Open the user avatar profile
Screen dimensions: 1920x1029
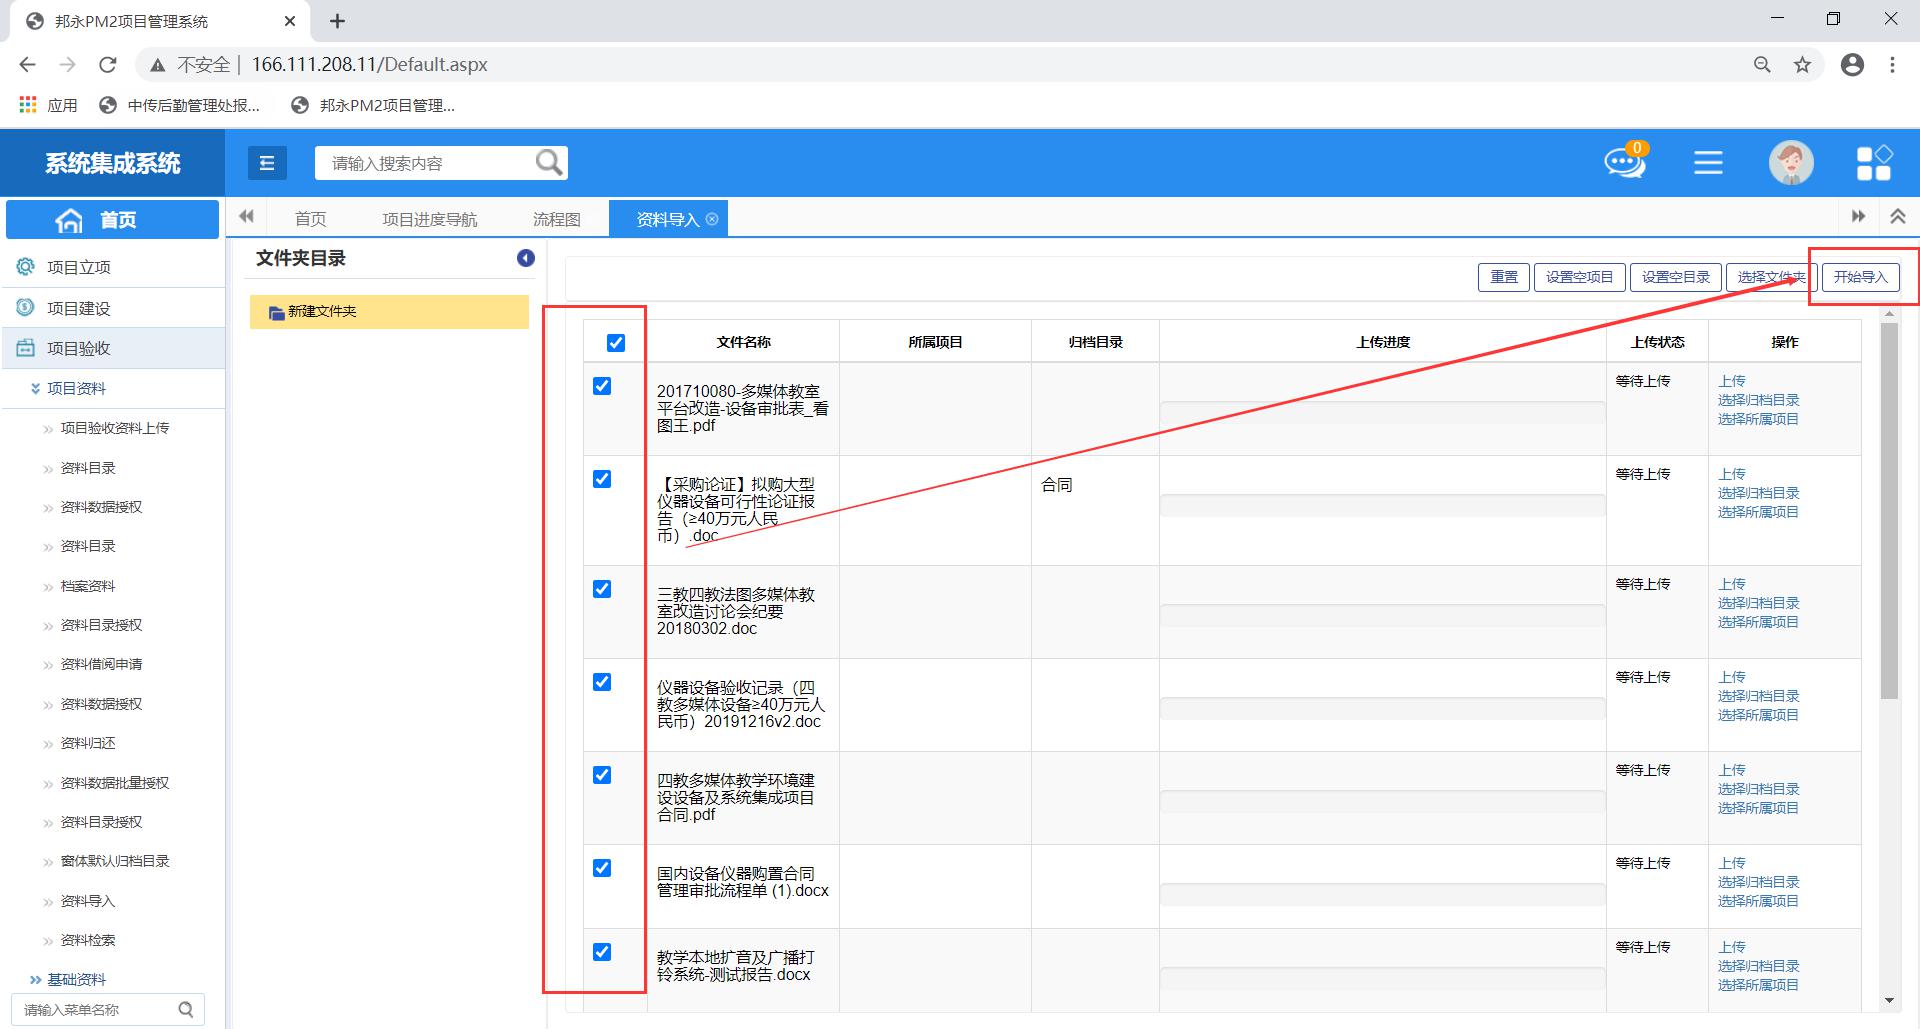tap(1790, 163)
